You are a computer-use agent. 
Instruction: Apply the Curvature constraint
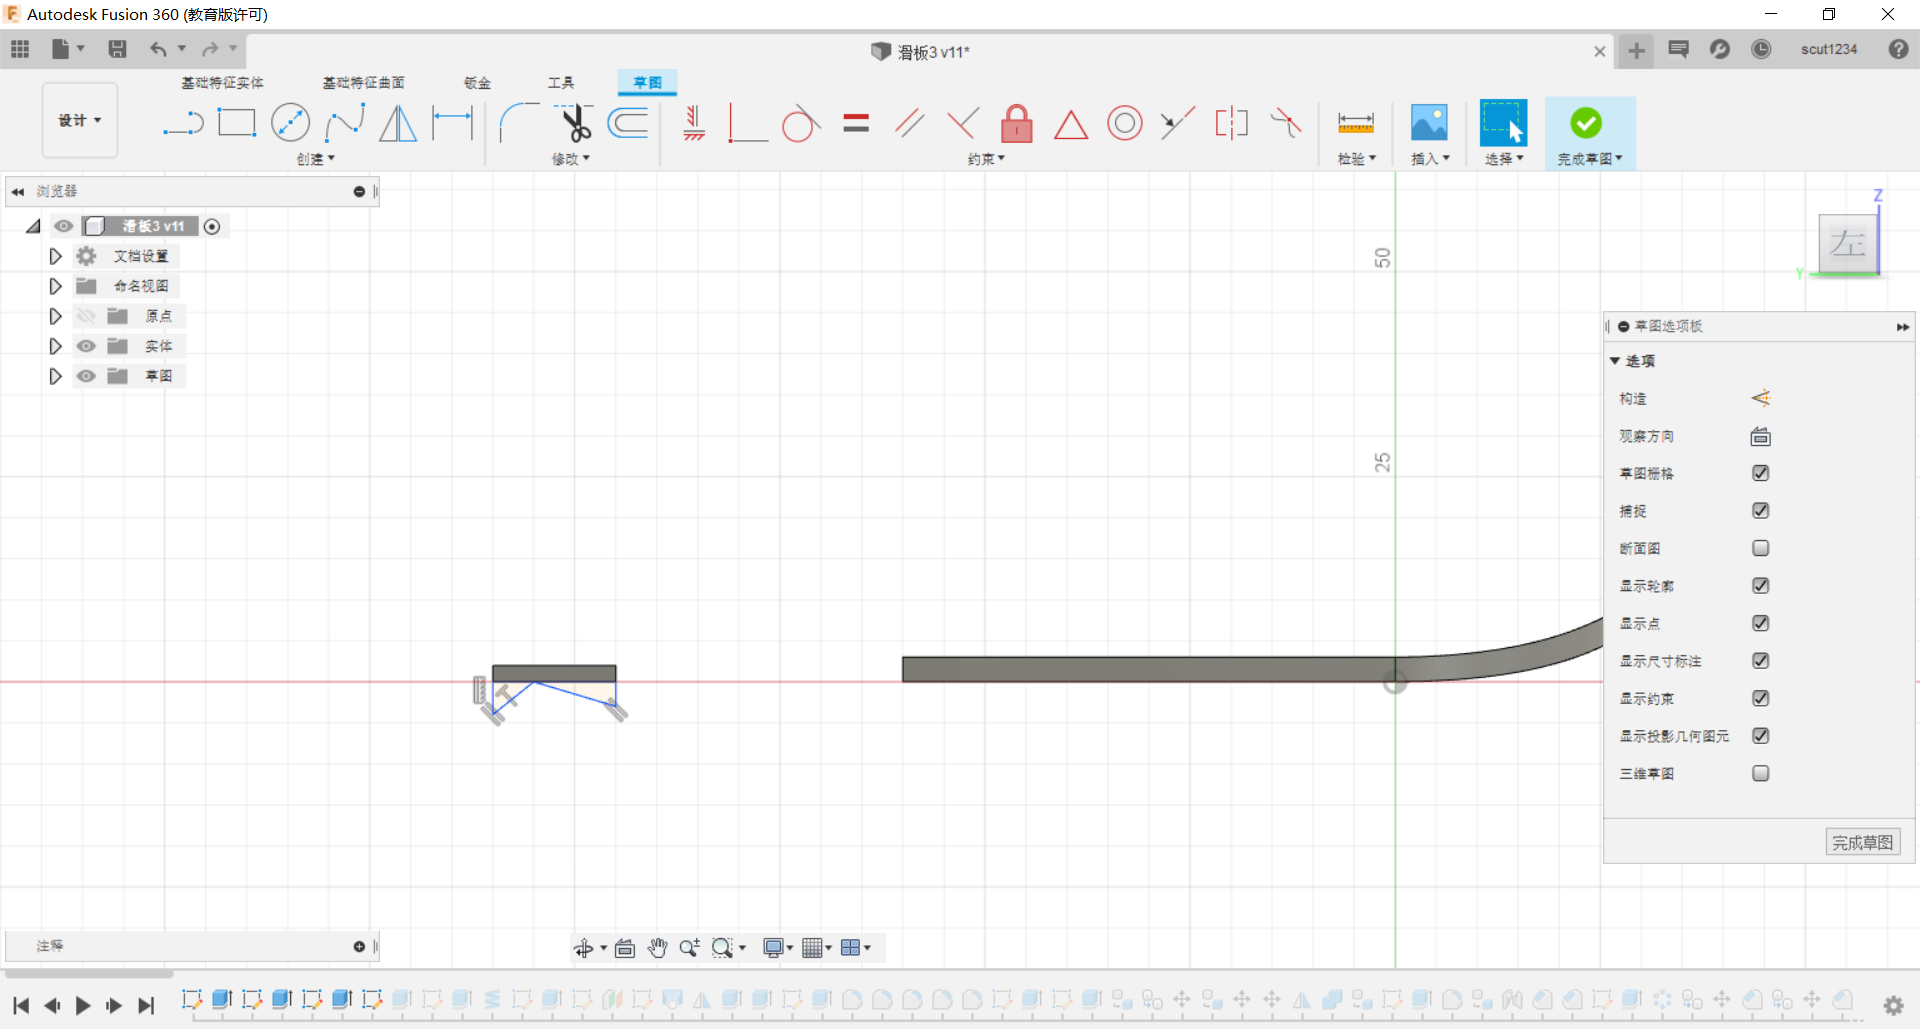click(x=1286, y=123)
